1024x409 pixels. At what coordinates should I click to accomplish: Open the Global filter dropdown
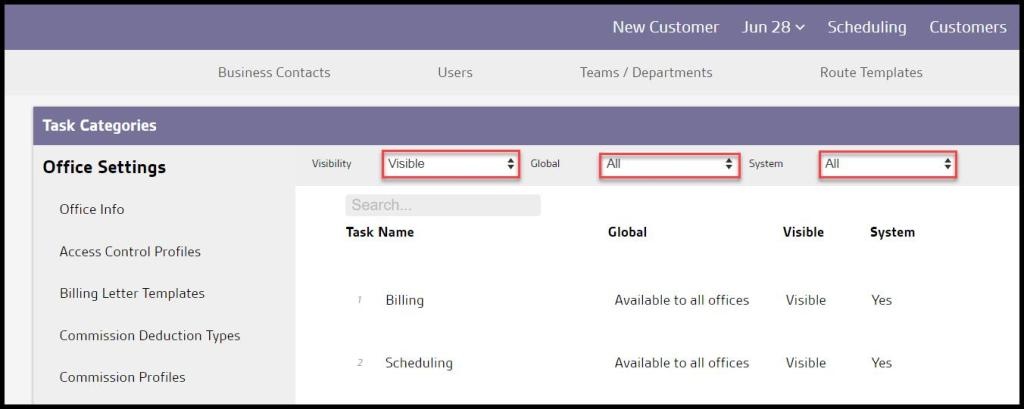pos(669,164)
